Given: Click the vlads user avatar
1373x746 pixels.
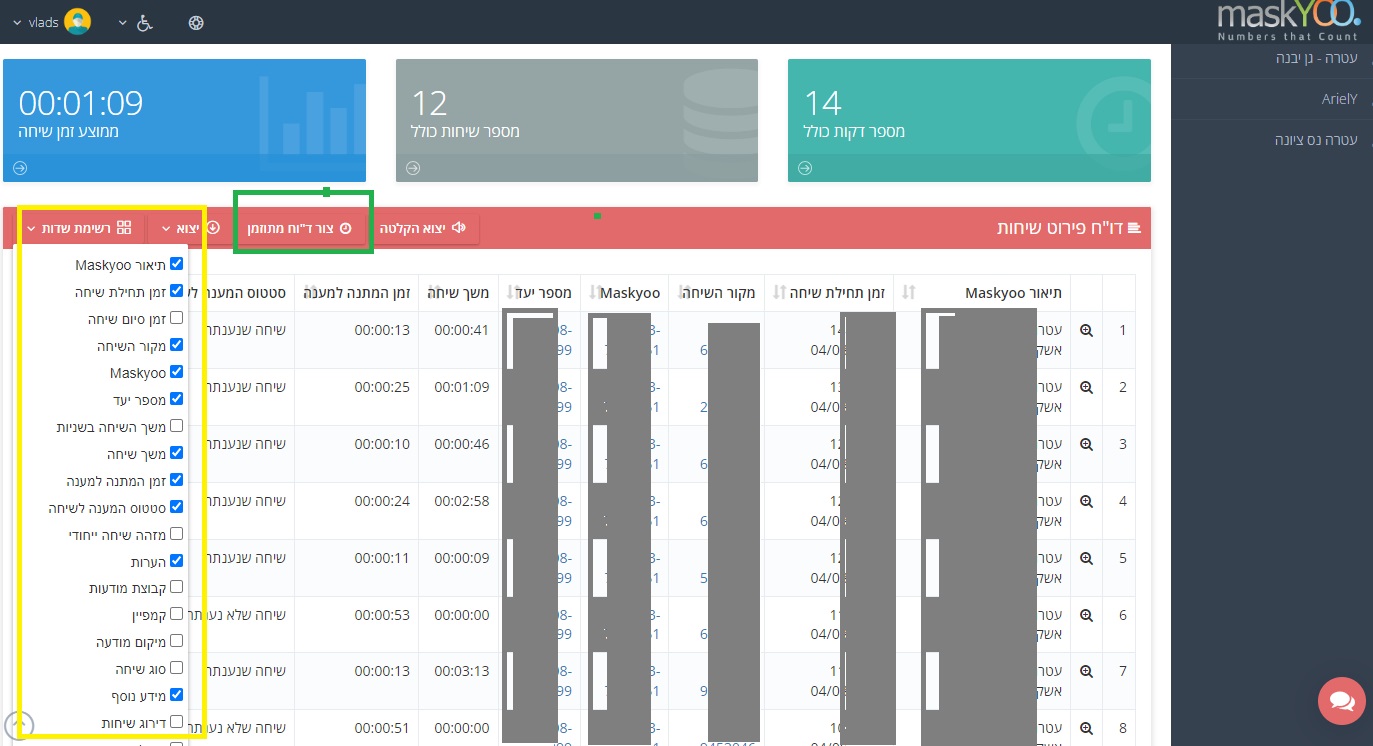Looking at the screenshot, I should [x=77, y=21].
